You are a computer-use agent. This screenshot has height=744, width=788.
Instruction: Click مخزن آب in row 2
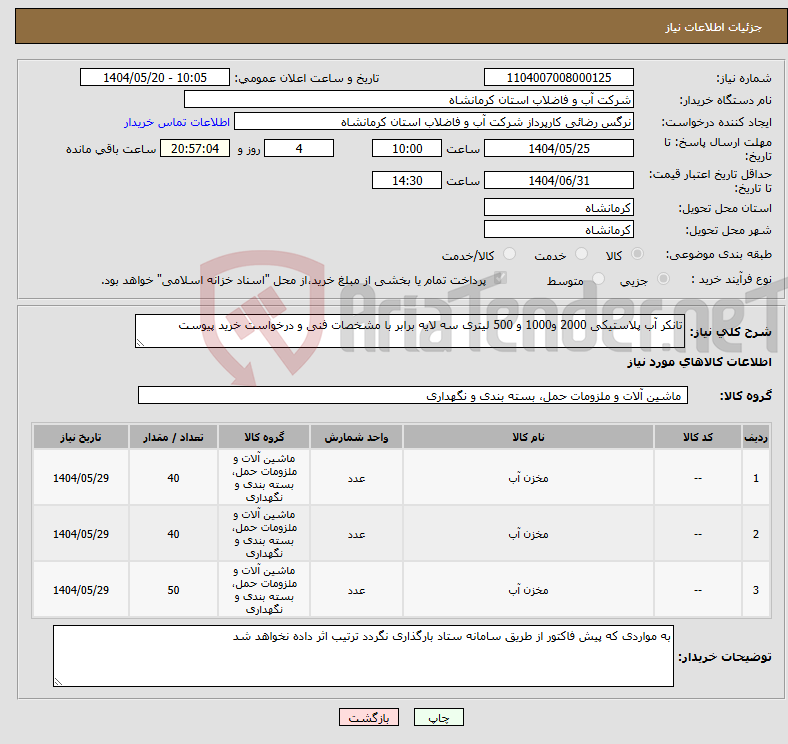[528, 533]
